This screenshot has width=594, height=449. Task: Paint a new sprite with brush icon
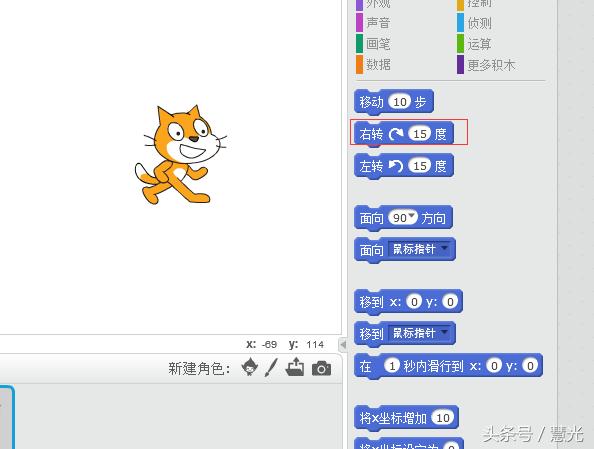pyautogui.click(x=271, y=368)
